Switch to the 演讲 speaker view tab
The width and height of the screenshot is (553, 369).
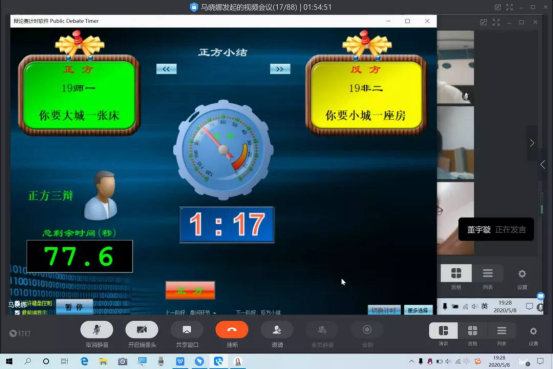(443, 331)
